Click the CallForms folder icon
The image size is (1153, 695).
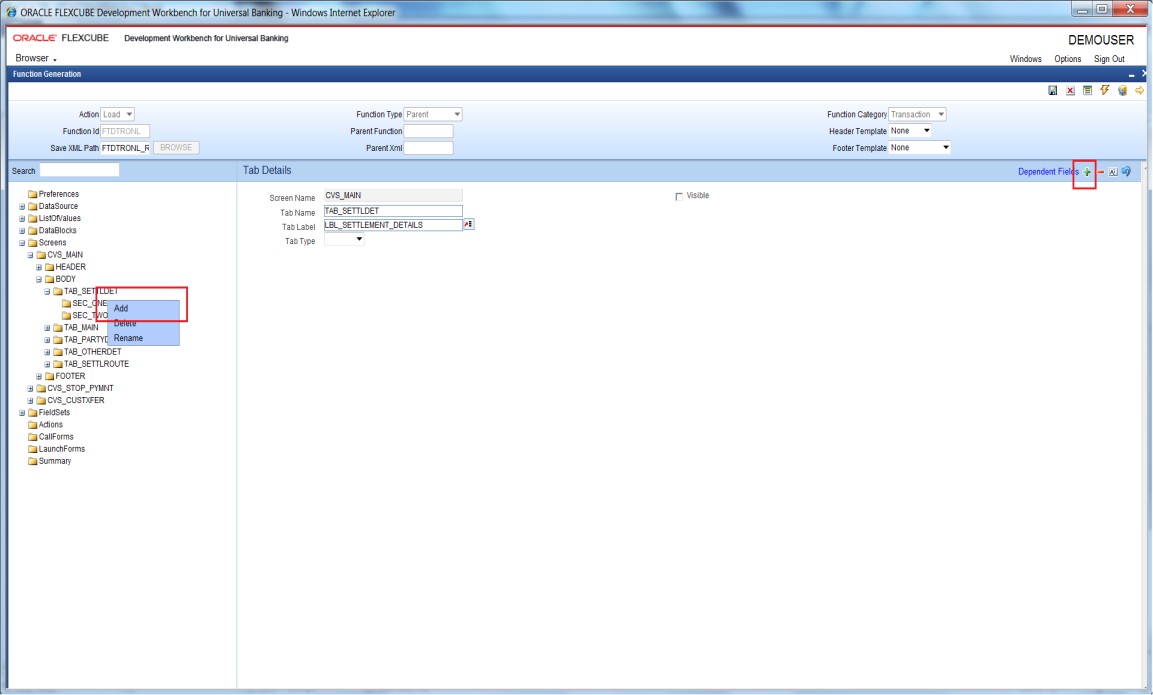point(32,437)
